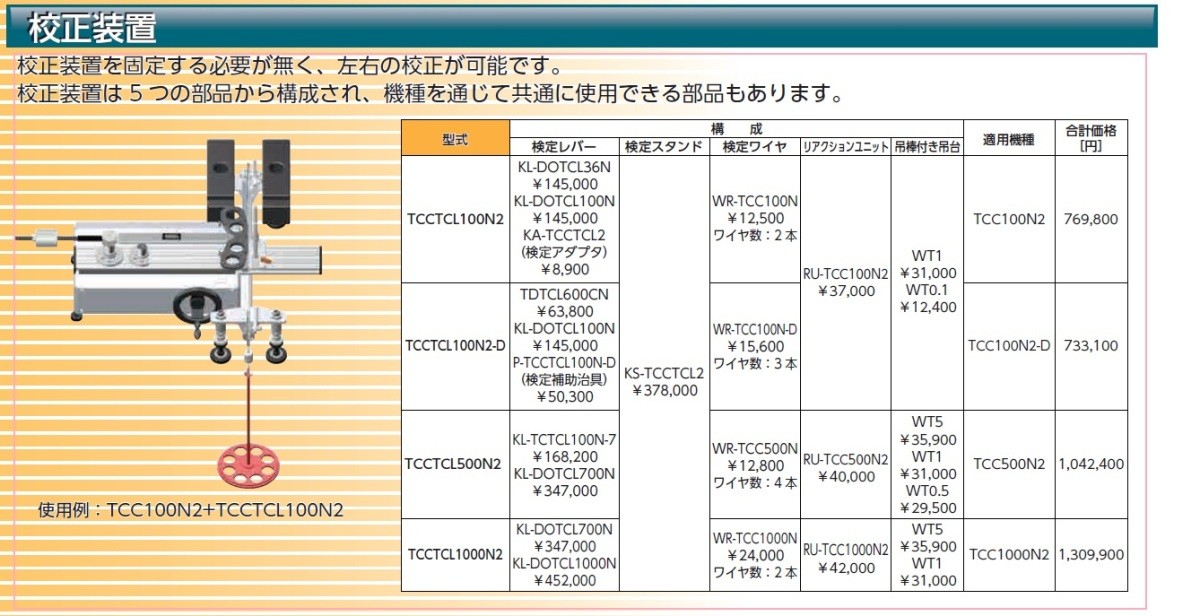Click the 769,800 total price
This screenshot has width=1200, height=616.
tap(1091, 219)
